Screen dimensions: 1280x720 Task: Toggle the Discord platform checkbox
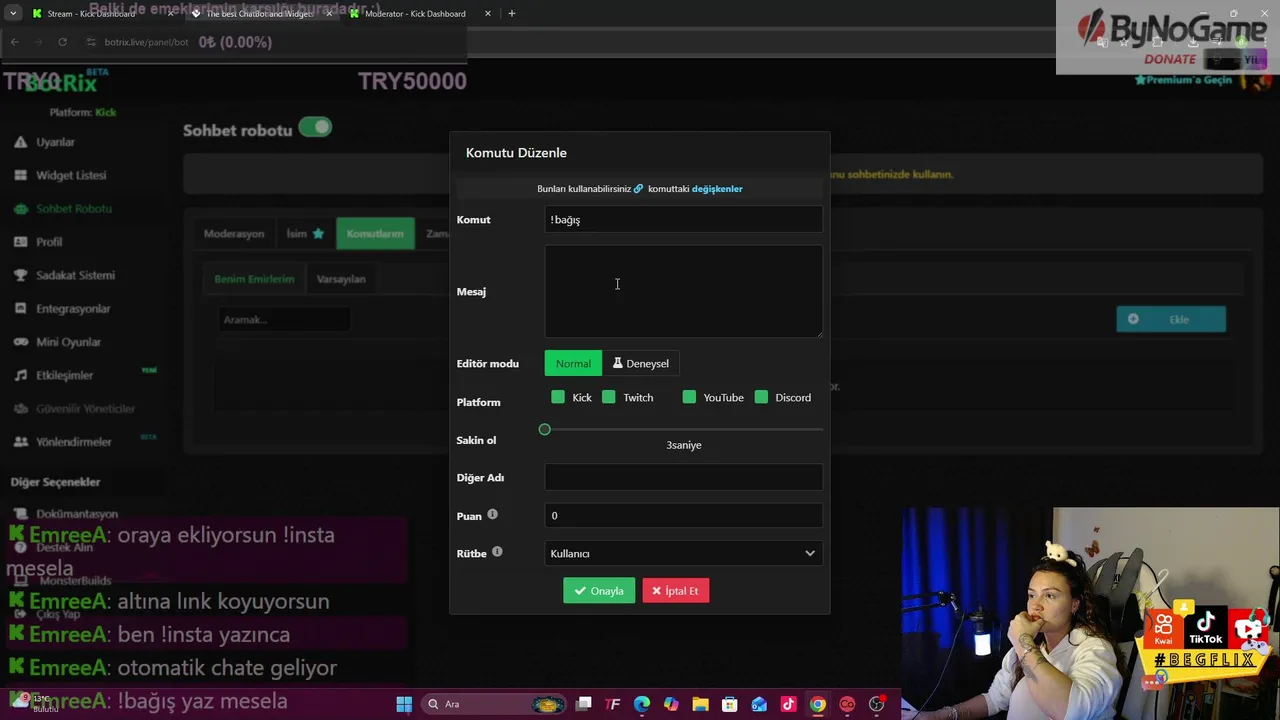pyautogui.click(x=761, y=397)
